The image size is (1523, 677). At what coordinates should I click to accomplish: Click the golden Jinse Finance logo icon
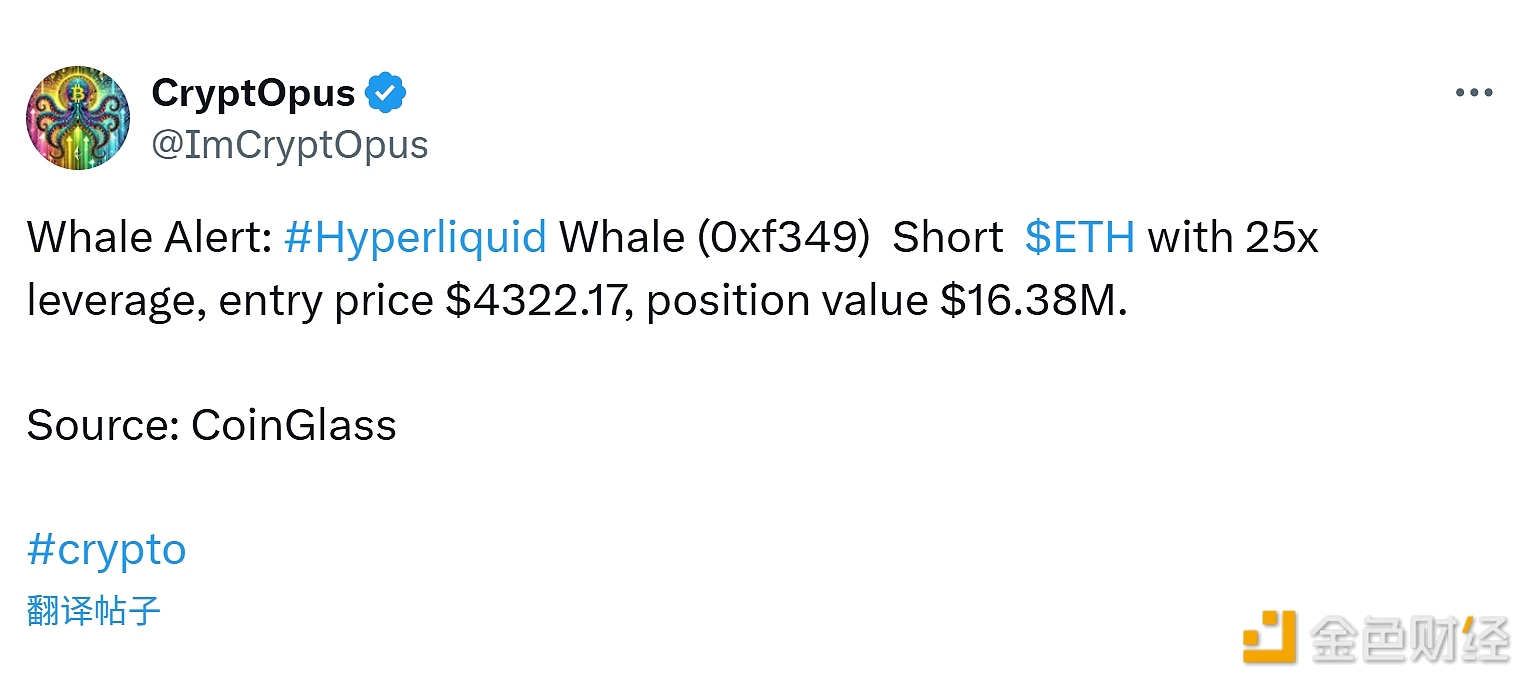[x=1269, y=637]
